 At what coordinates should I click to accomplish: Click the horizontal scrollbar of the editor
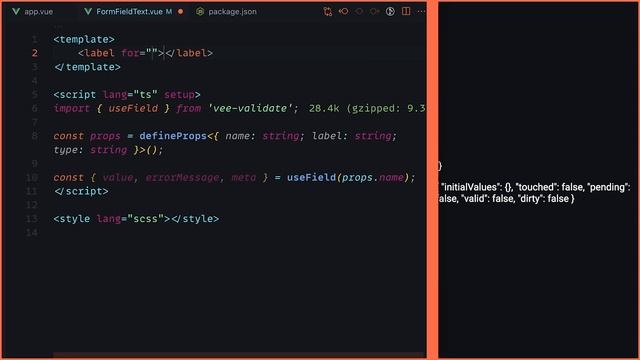239,355
